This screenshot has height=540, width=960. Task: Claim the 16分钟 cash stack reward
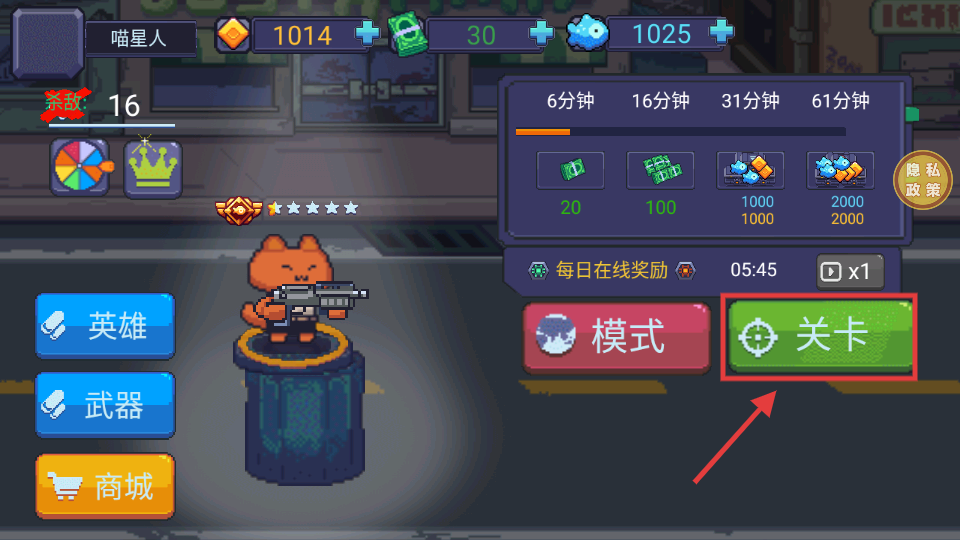click(x=660, y=170)
